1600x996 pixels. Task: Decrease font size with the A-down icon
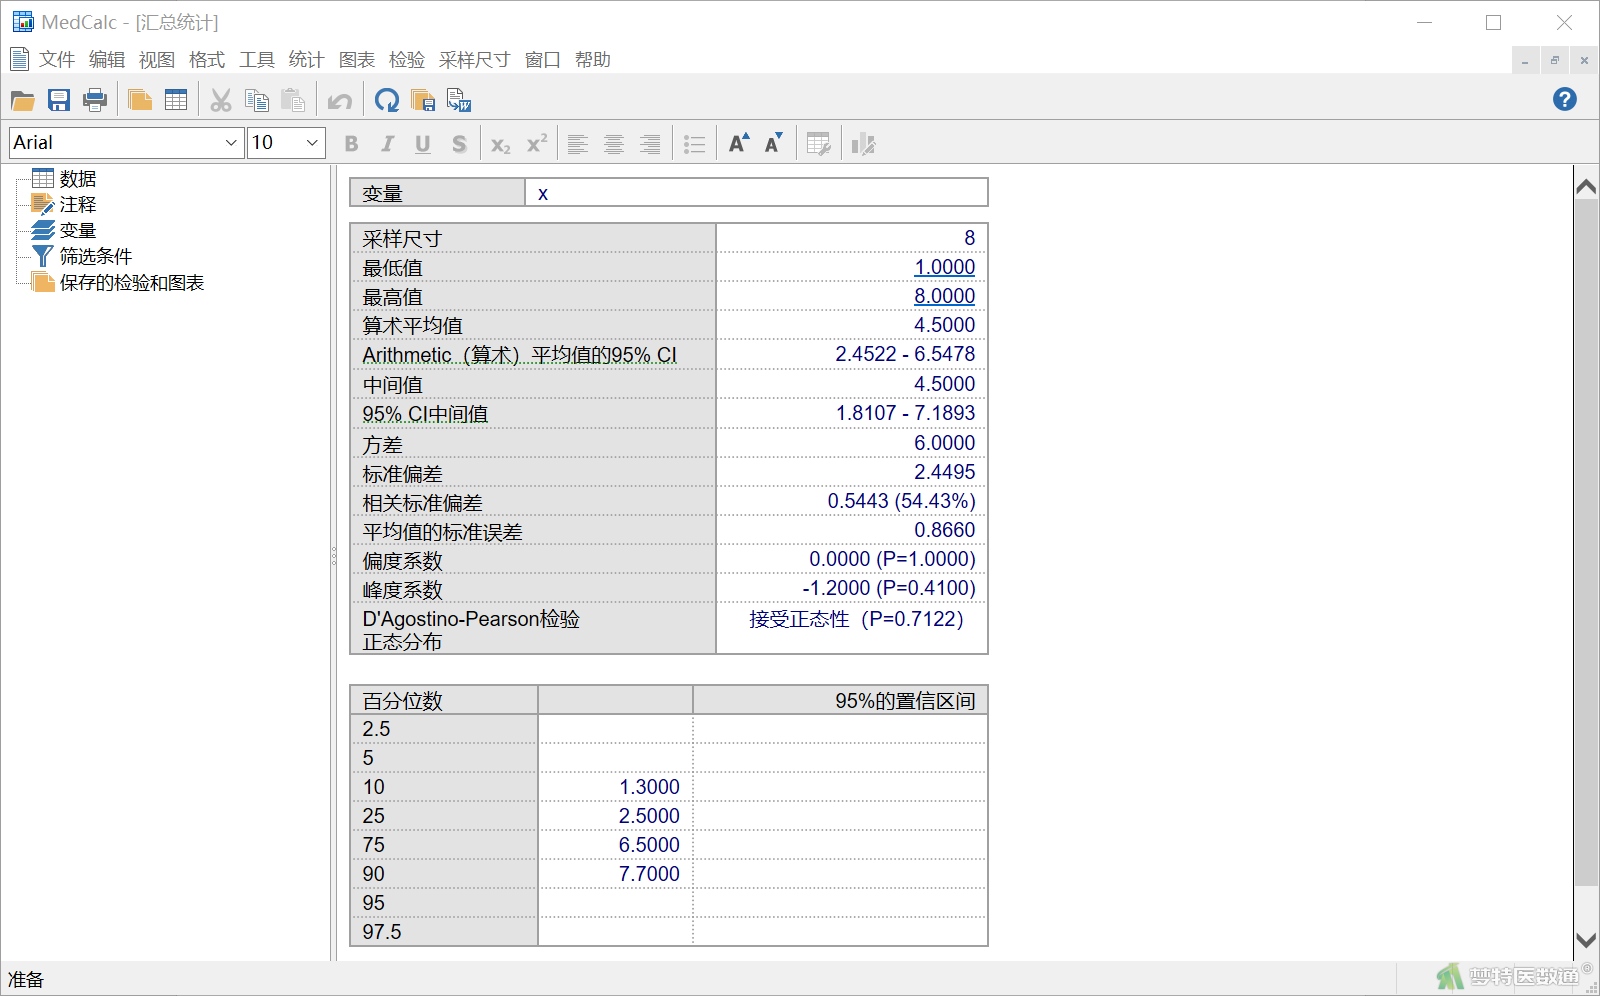tap(774, 144)
